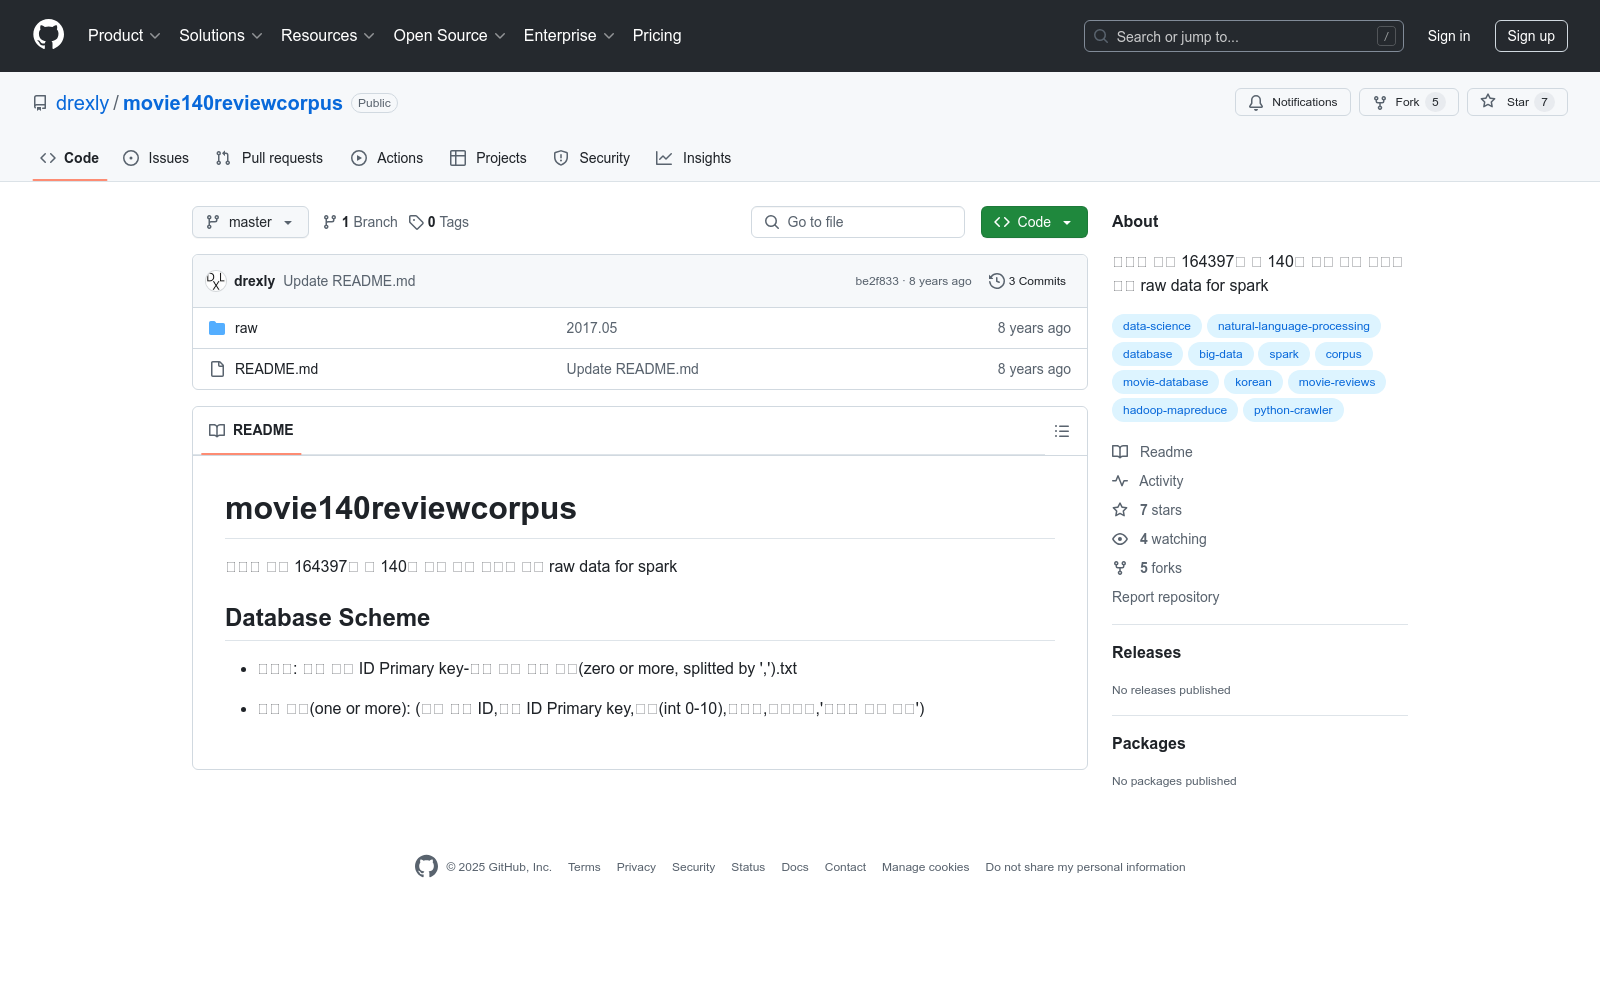Image resolution: width=1600 pixels, height=1000 pixels.
Task: Open the footer Terms link
Action: coord(584,867)
